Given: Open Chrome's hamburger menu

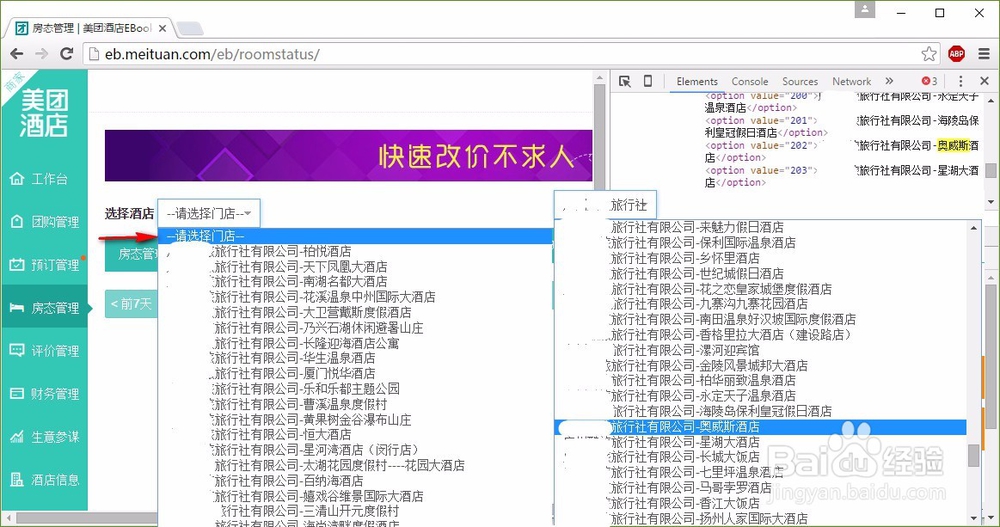Looking at the screenshot, I should pyautogui.click(x=983, y=54).
